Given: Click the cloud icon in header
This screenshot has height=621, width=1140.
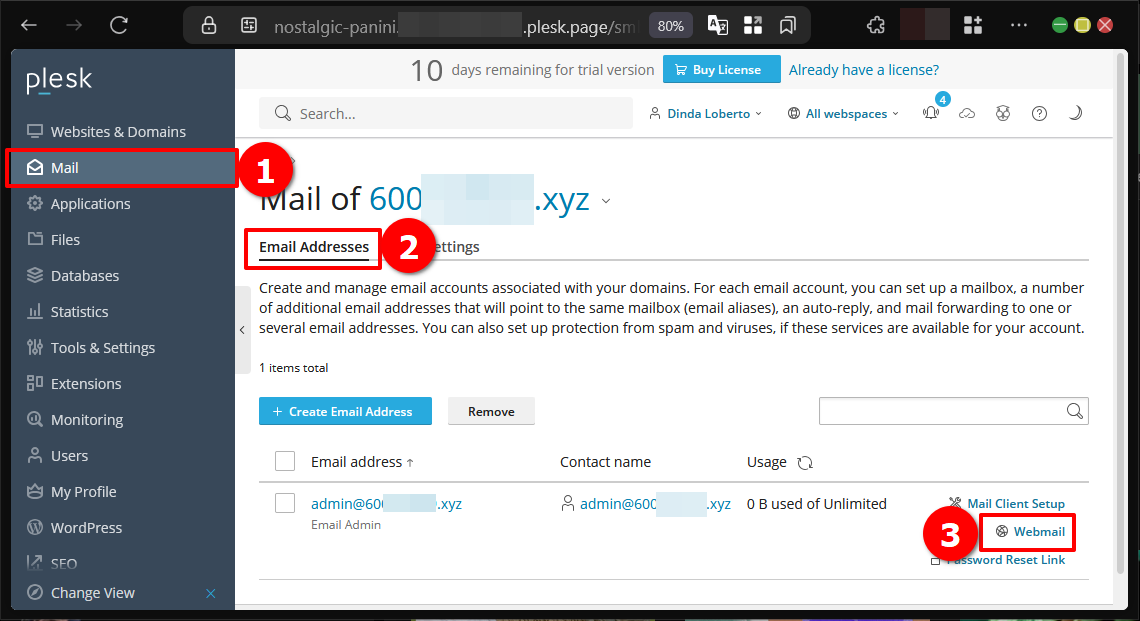Looking at the screenshot, I should (x=967, y=113).
